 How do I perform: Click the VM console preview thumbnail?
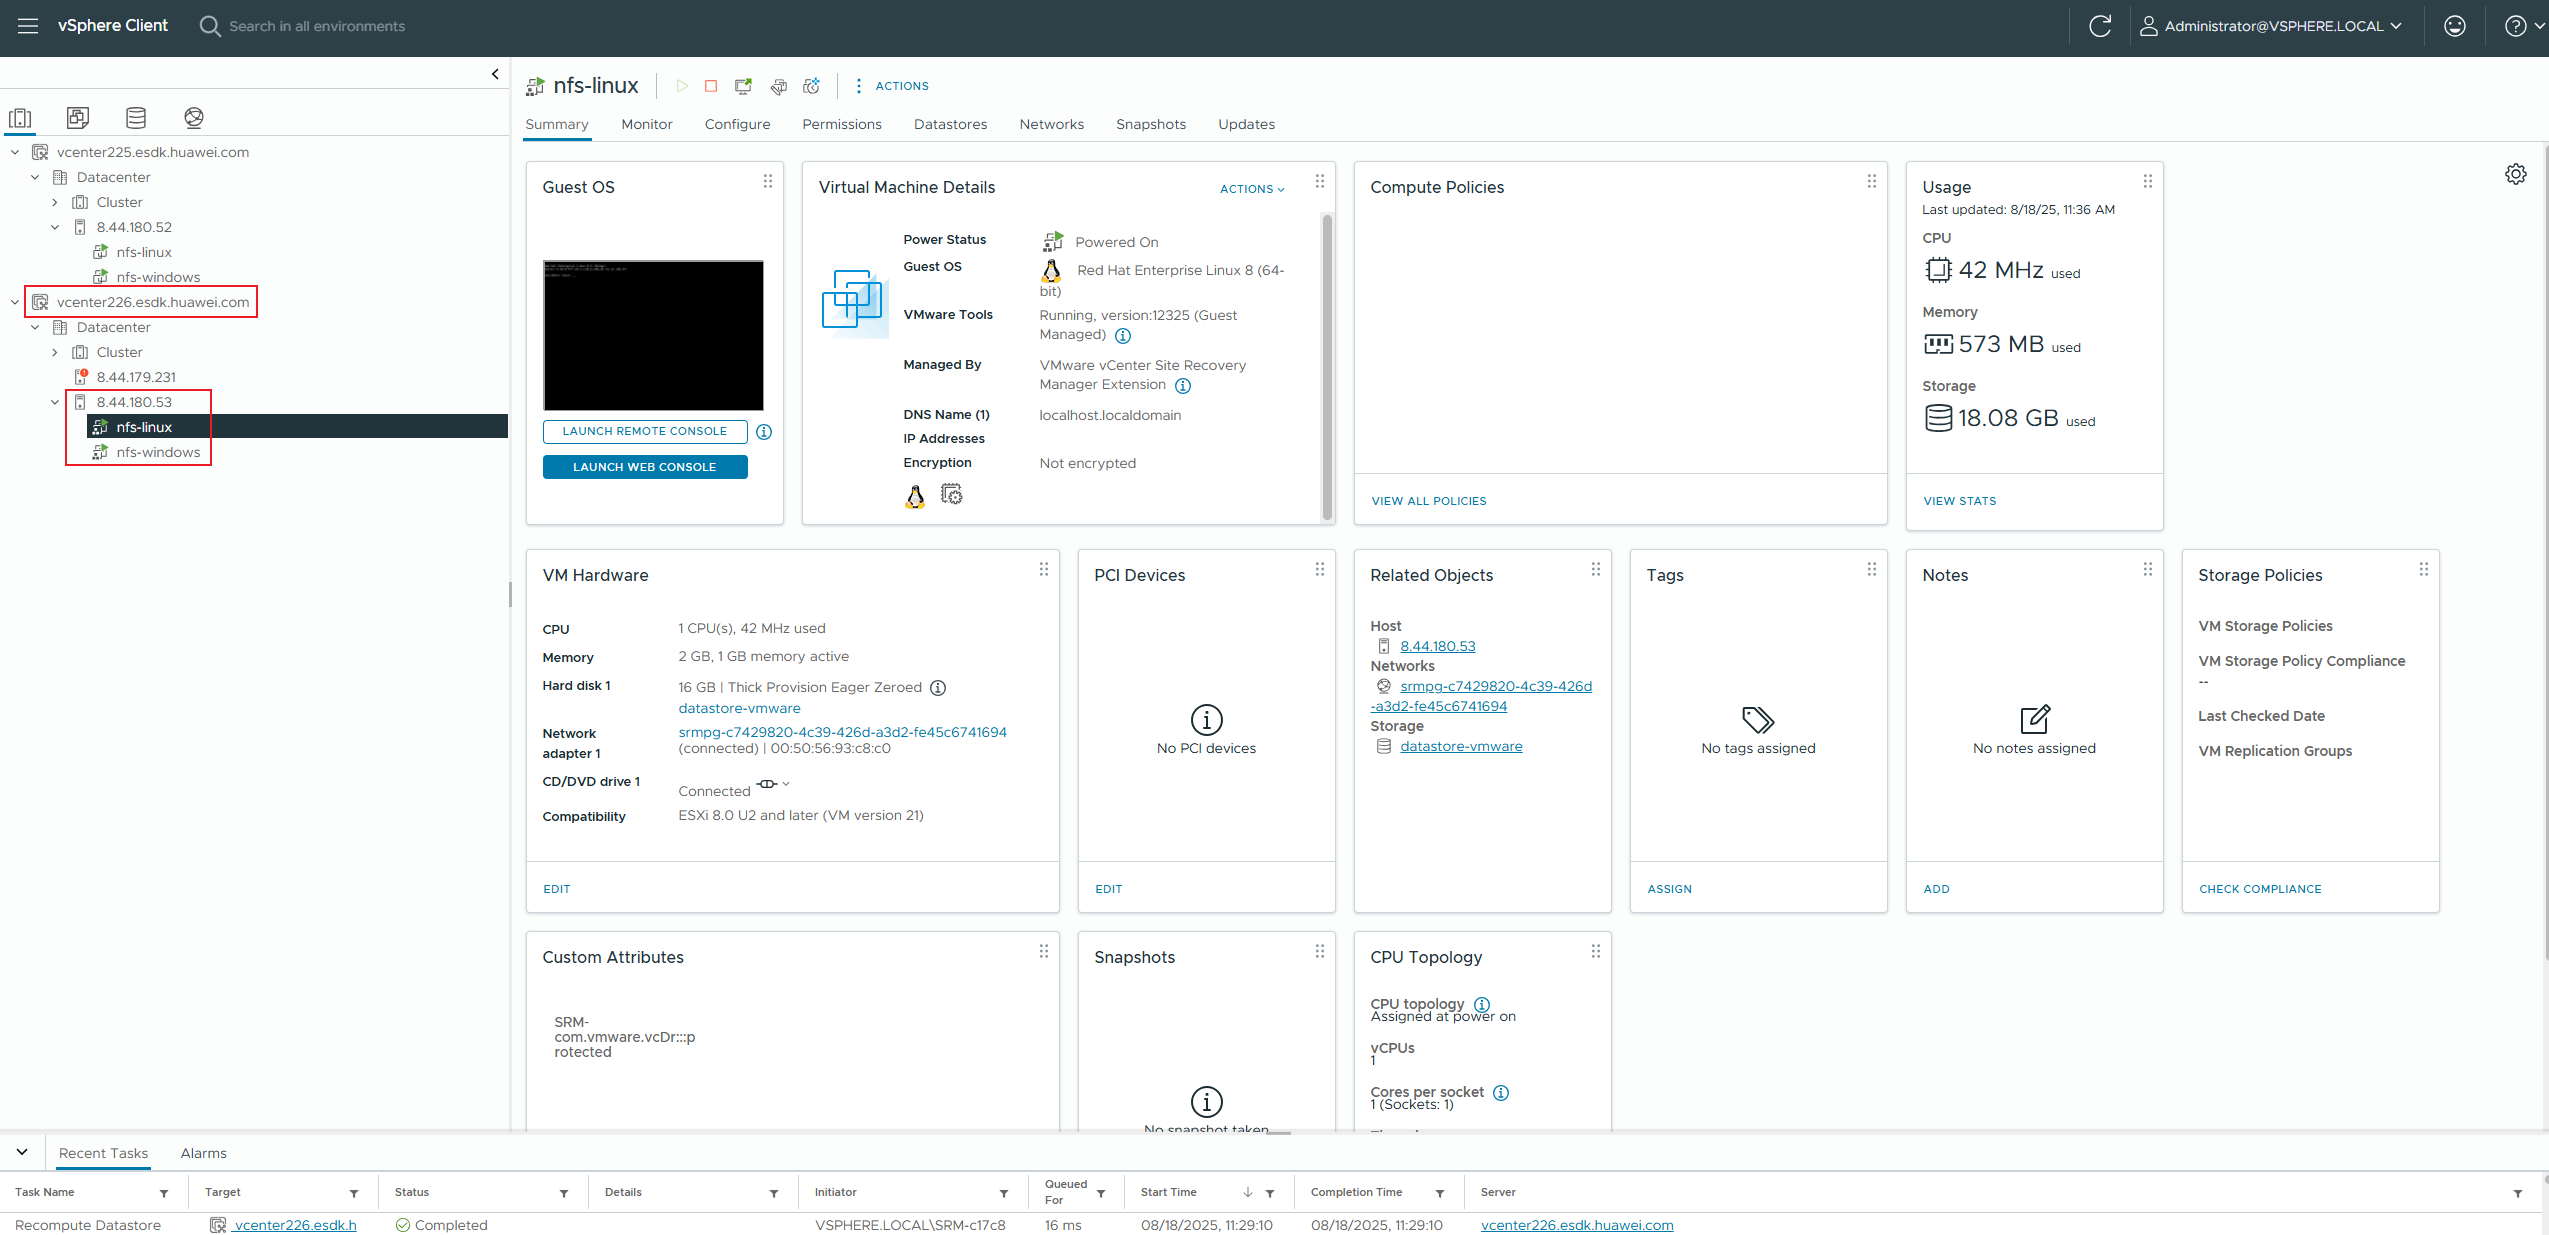pos(653,335)
